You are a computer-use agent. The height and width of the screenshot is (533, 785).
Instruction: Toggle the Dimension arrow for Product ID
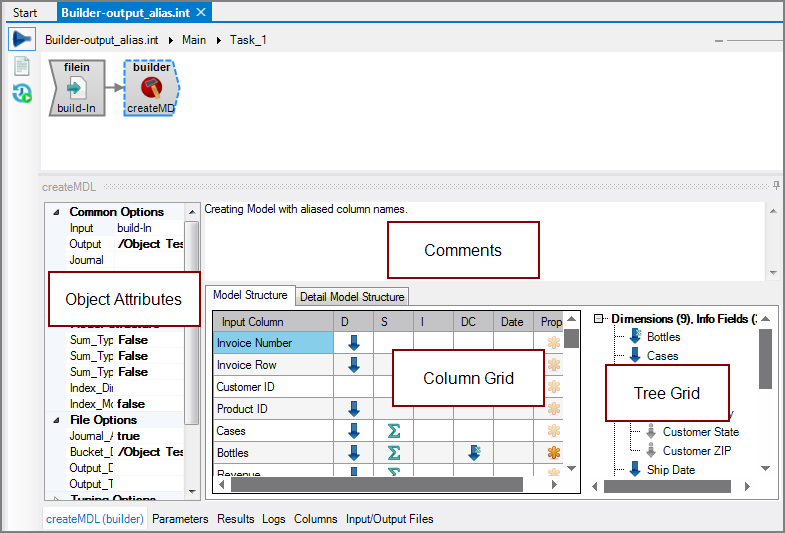point(353,409)
